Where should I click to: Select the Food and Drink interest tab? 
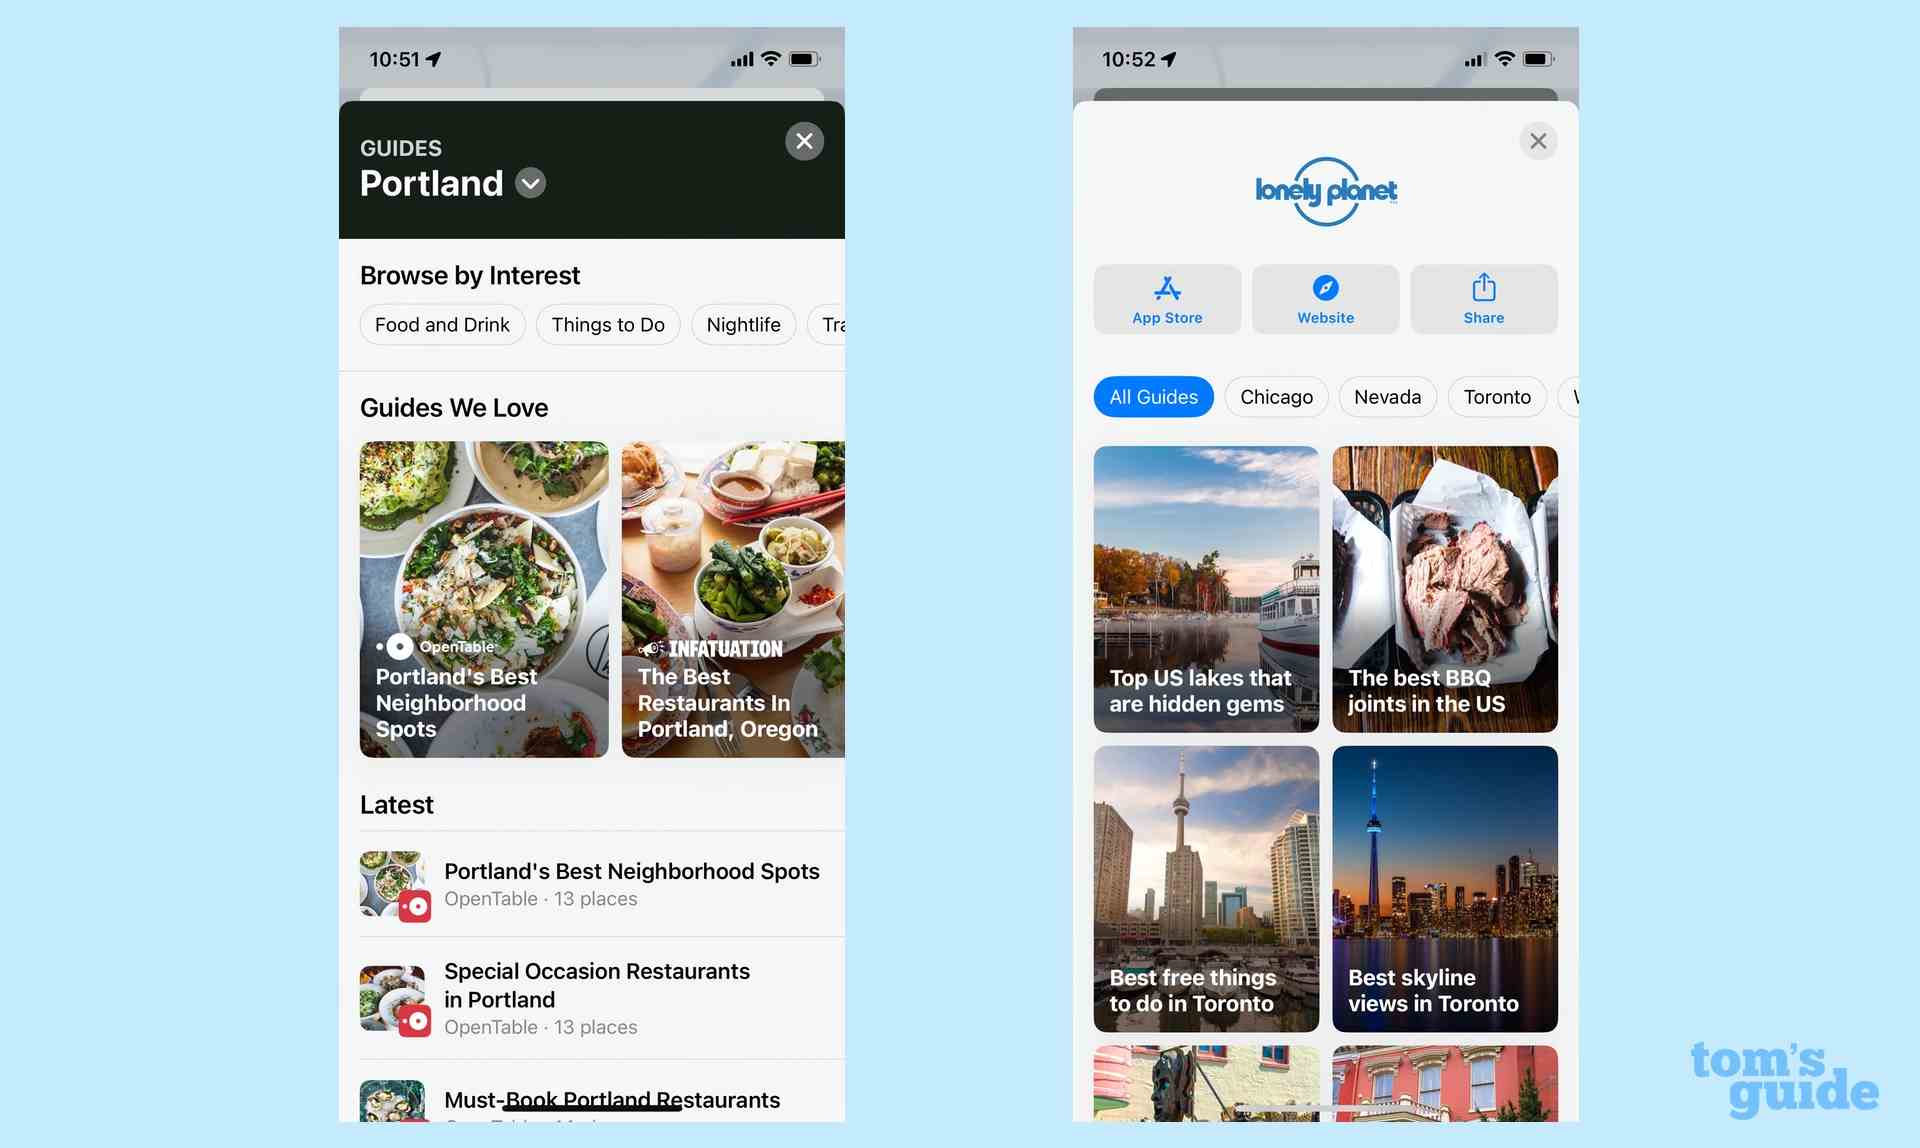click(x=443, y=324)
